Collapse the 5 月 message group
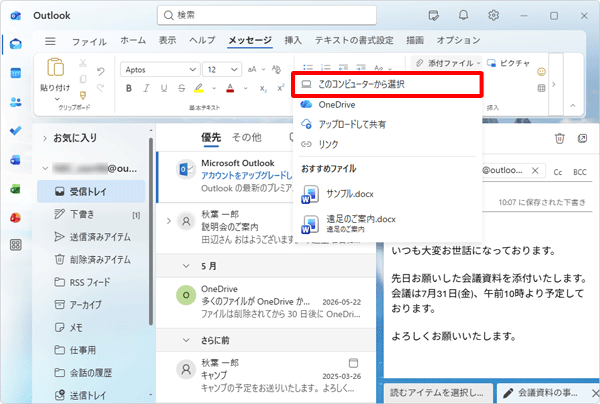 186,266
